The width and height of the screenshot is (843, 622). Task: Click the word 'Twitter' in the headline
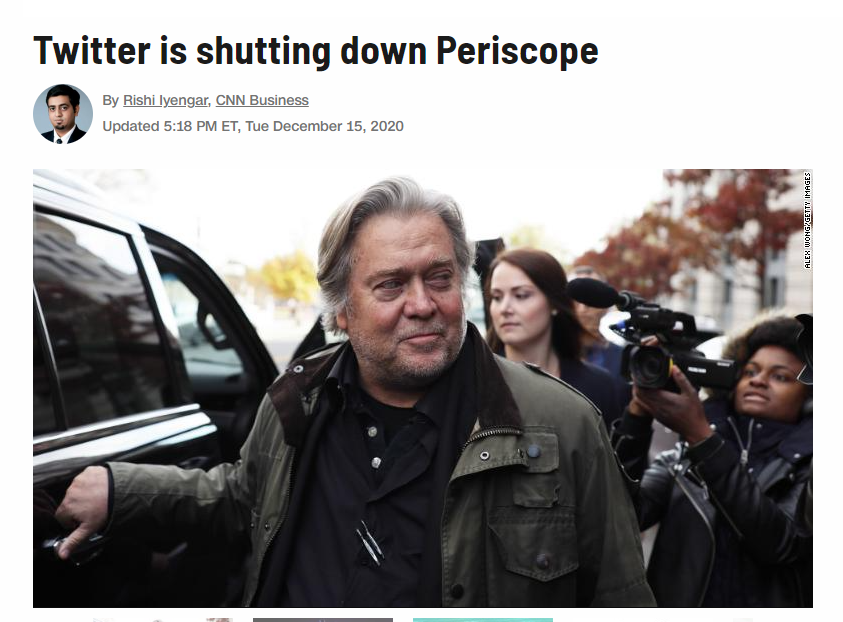(92, 51)
